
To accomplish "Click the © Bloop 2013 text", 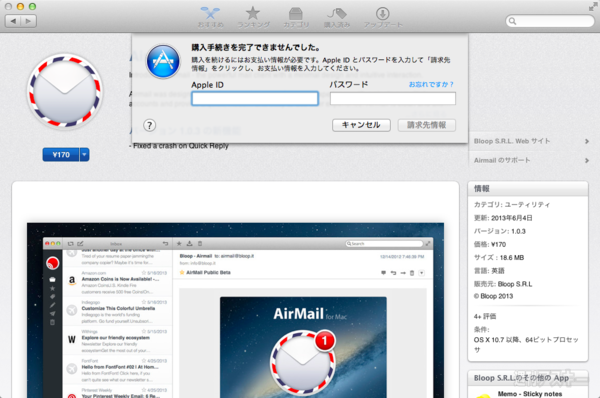I will [493, 296].
